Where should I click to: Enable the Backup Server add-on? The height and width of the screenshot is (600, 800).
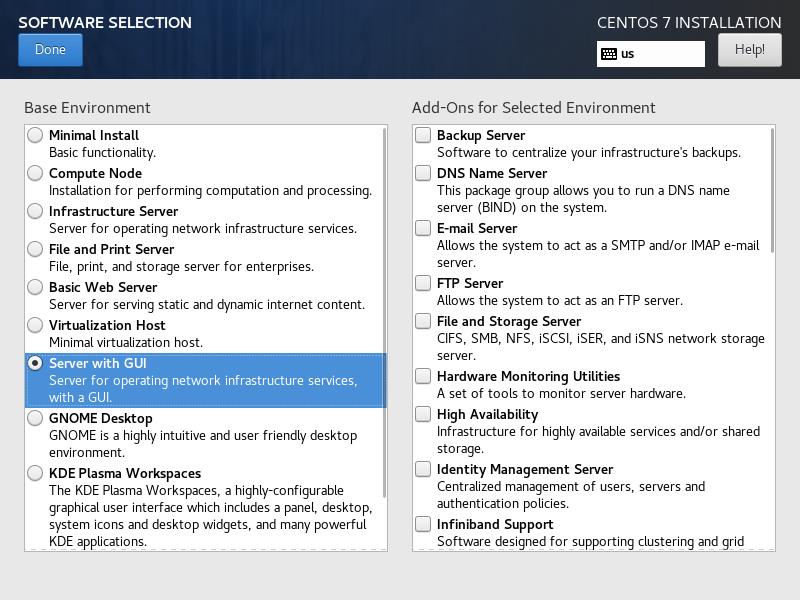[424, 135]
